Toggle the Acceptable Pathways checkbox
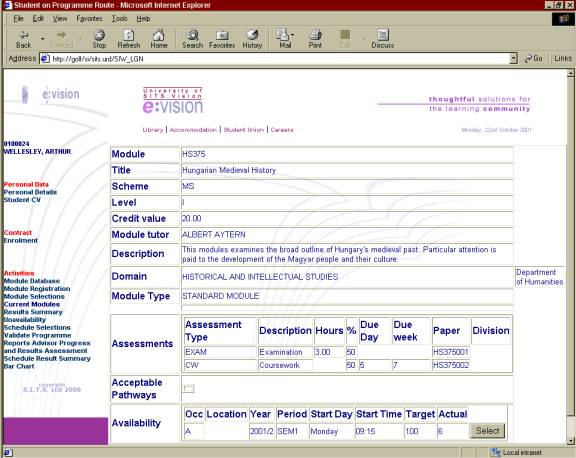The width and height of the screenshot is (576, 458). pyautogui.click(x=188, y=388)
